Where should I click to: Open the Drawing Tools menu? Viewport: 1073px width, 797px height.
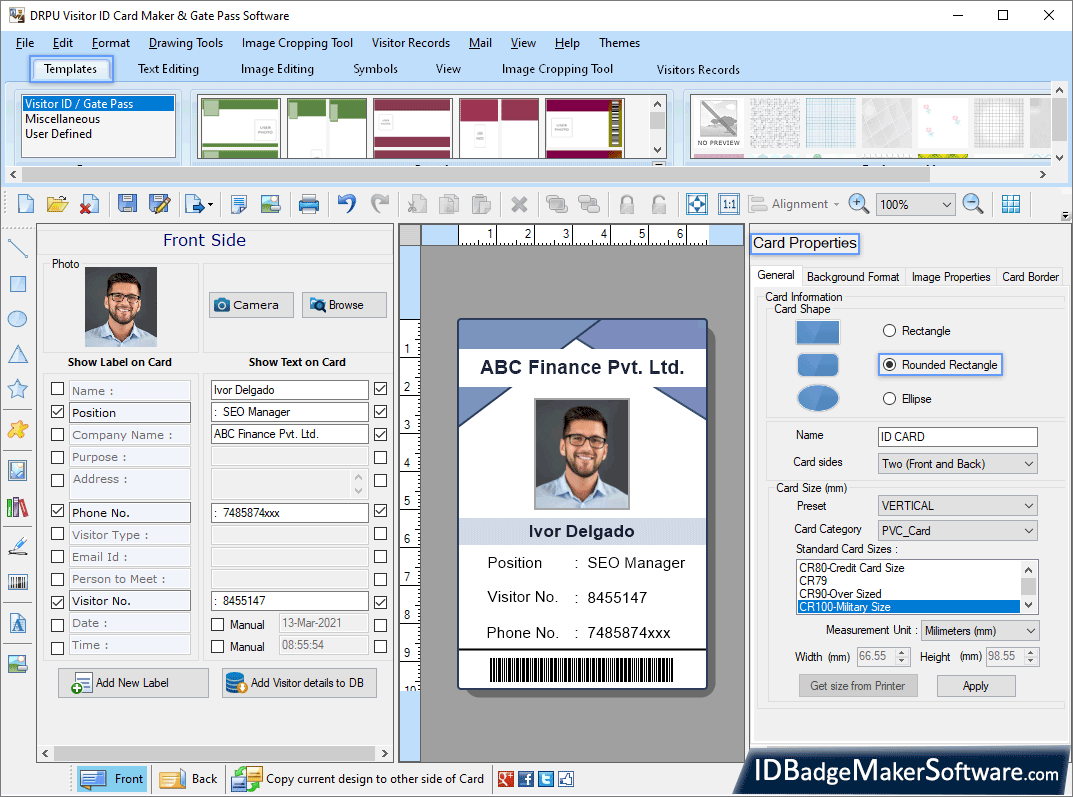[185, 43]
